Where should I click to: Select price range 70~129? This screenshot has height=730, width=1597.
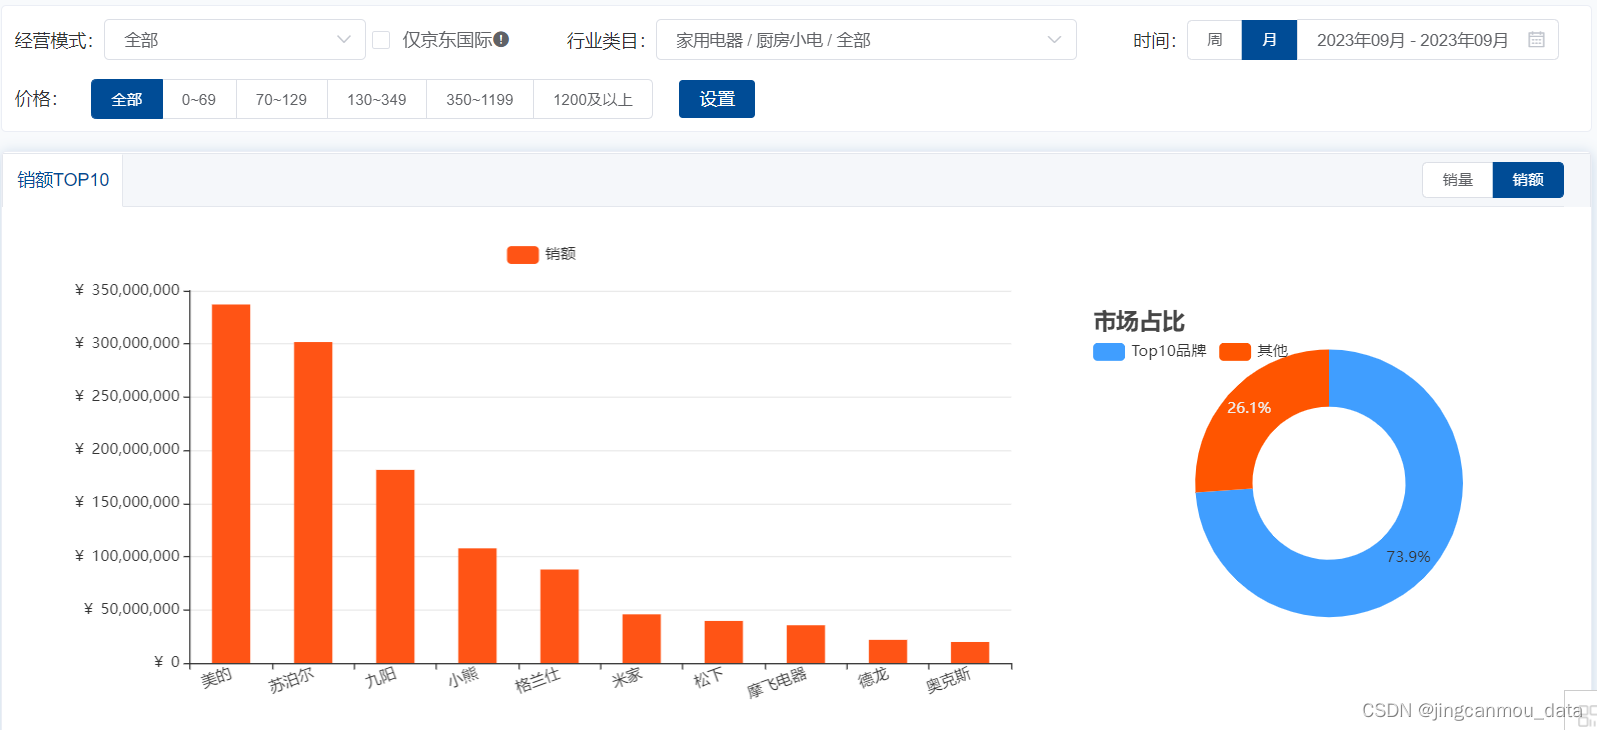(281, 99)
